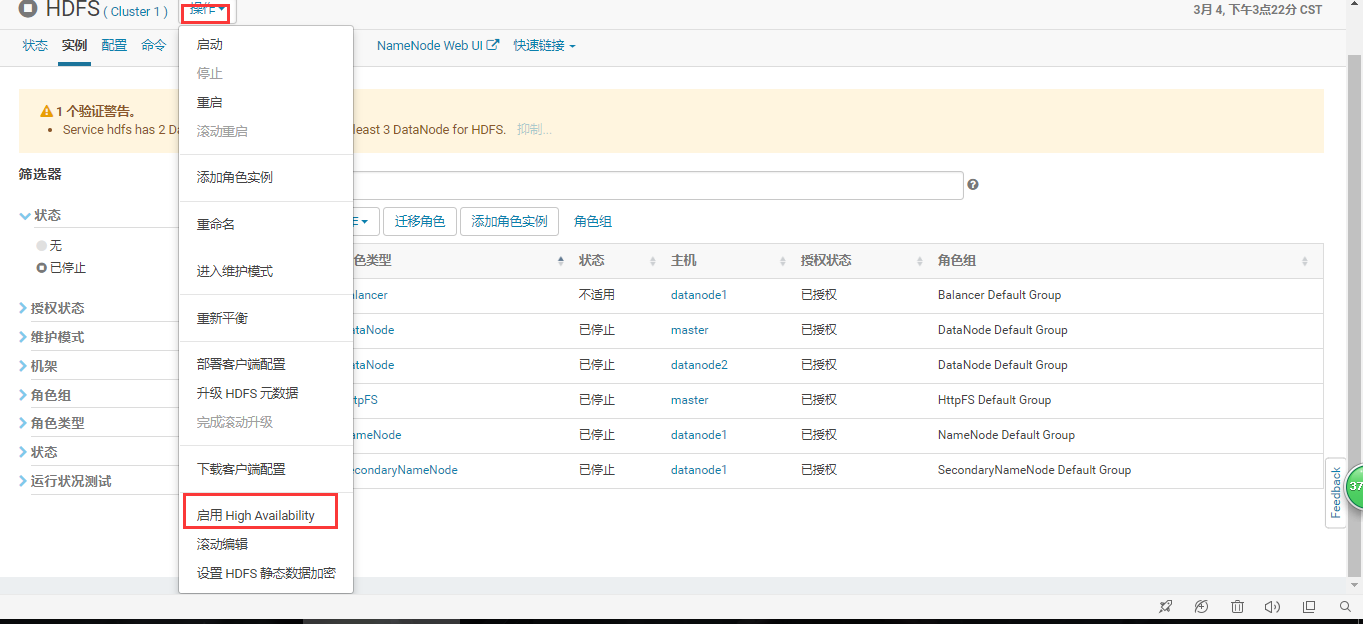Open the datanode2 host link
The width and height of the screenshot is (1363, 624).
point(699,365)
